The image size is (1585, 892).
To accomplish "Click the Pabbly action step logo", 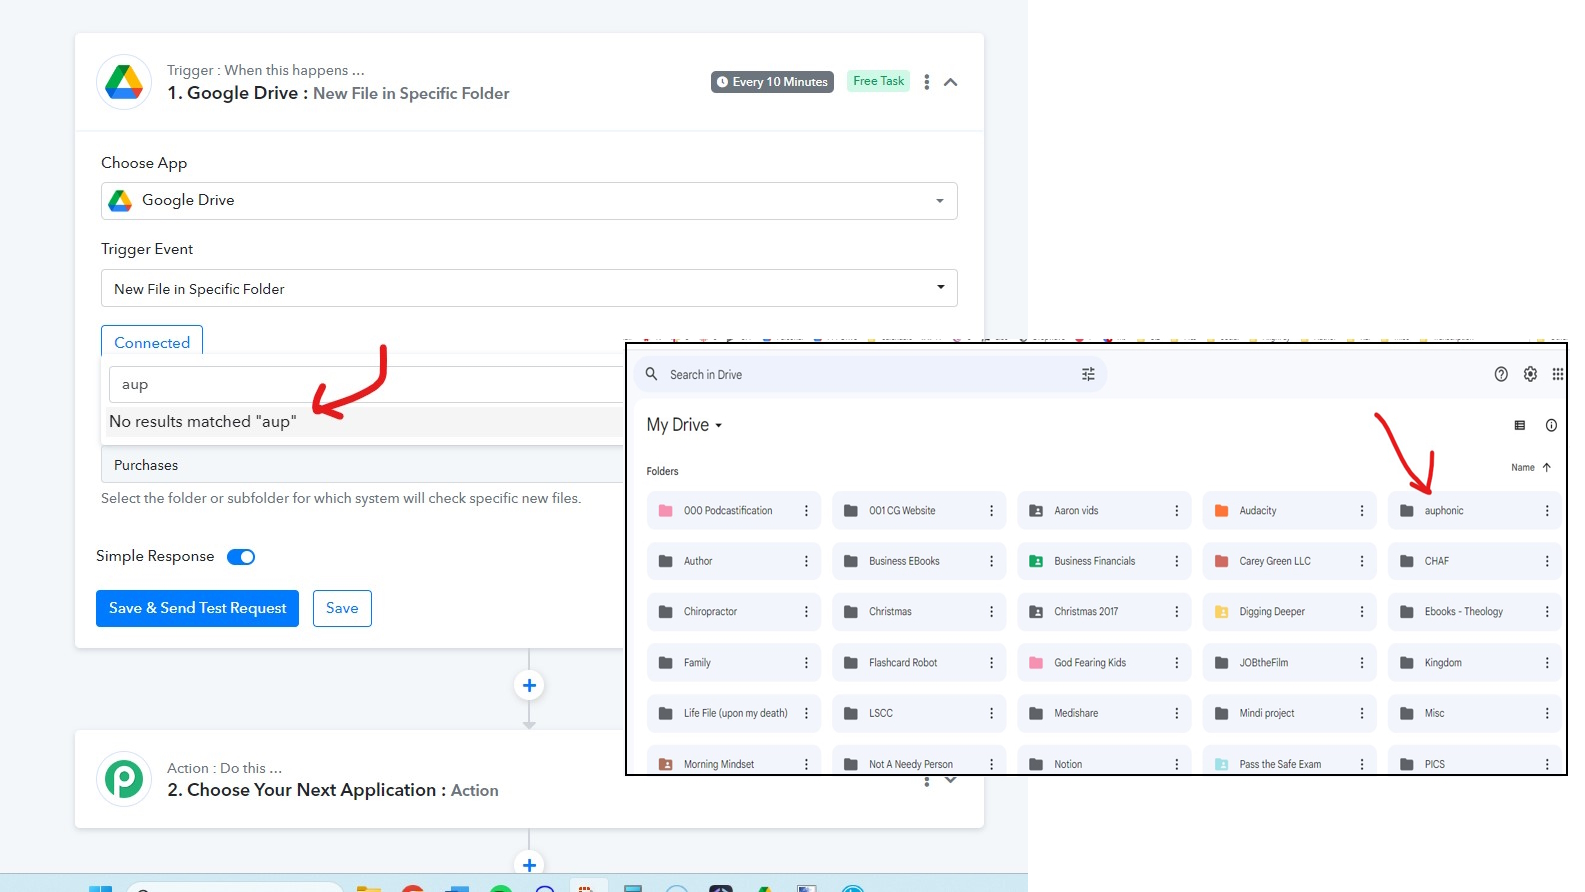I will pyautogui.click(x=124, y=779).
